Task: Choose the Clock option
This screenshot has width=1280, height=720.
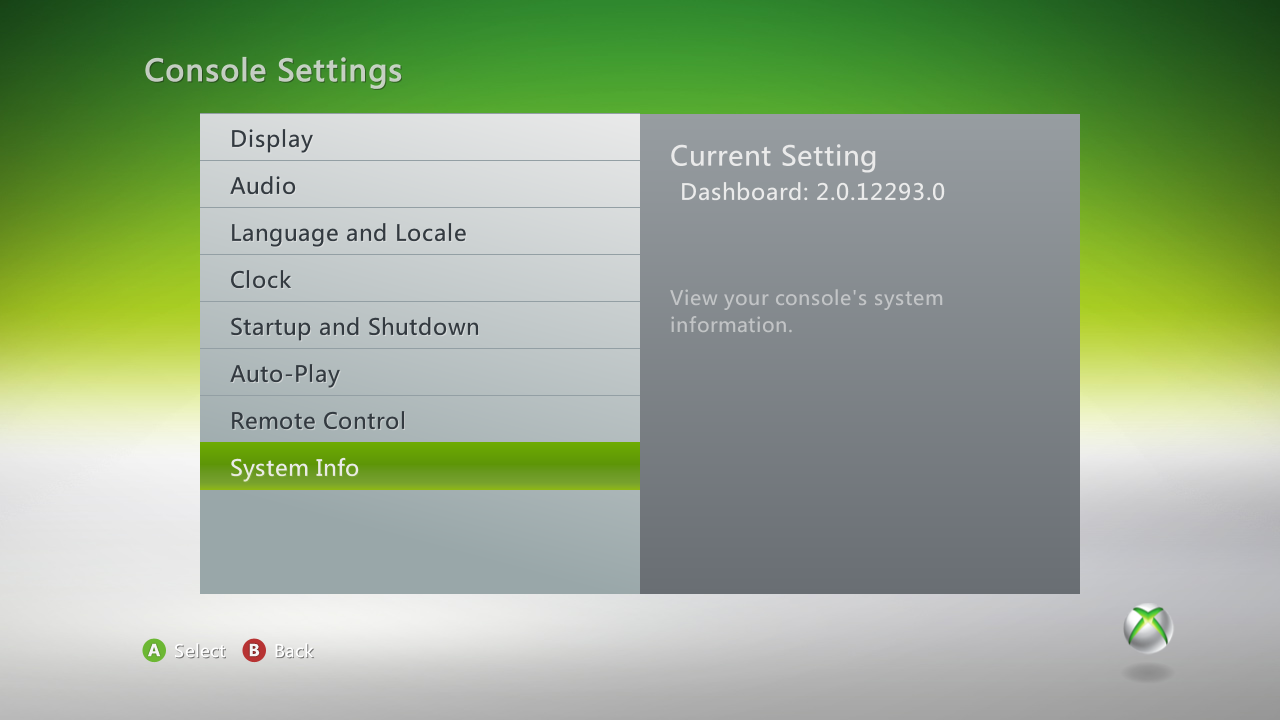Action: point(420,278)
